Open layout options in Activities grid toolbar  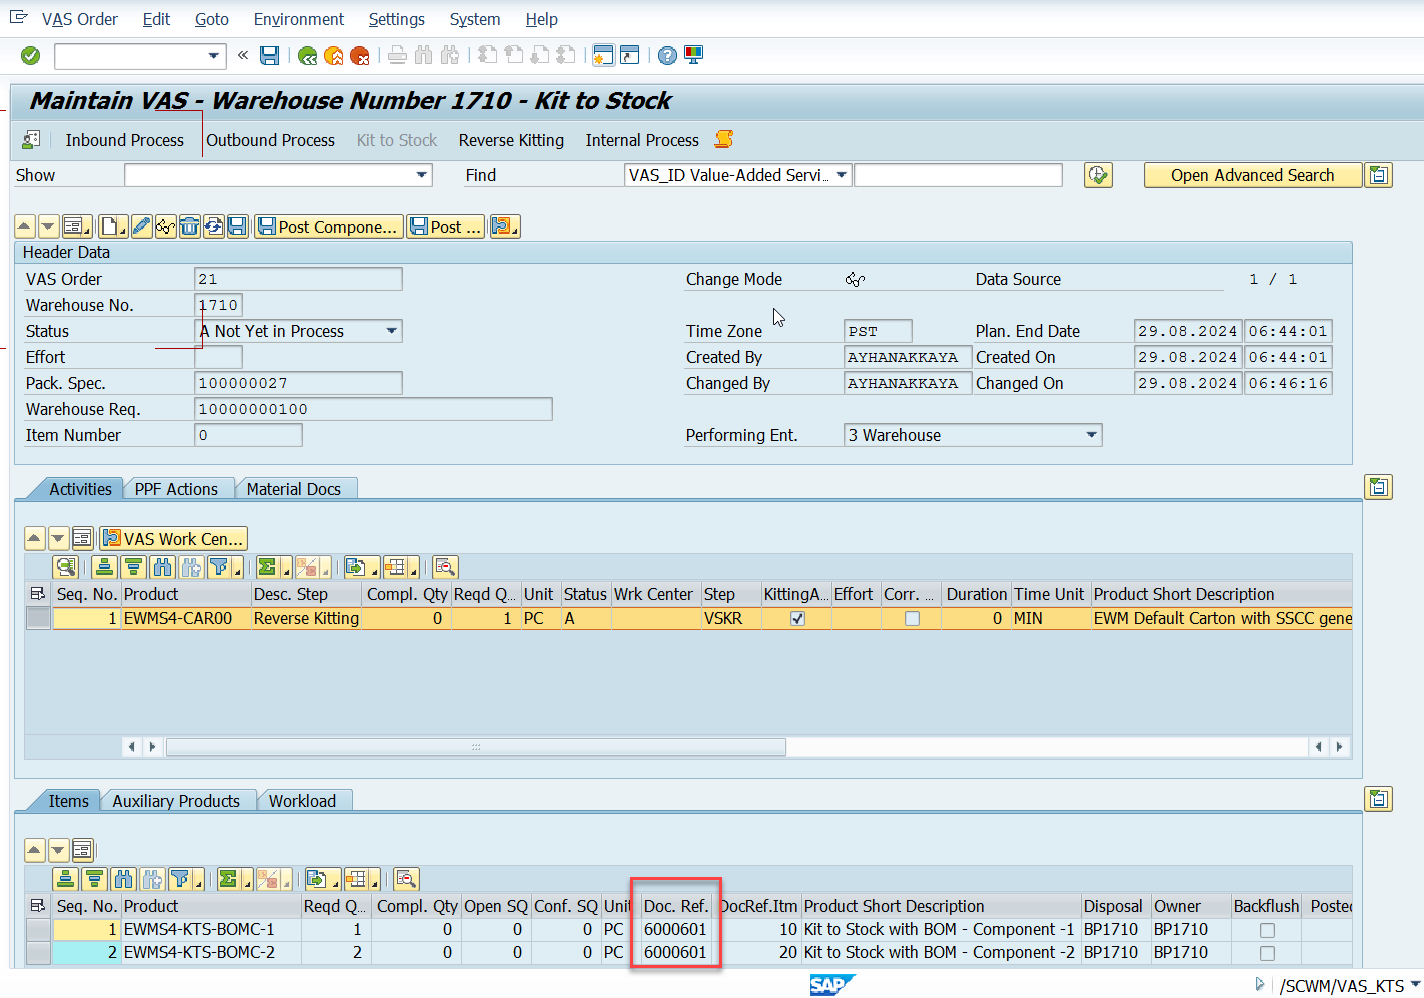pyautogui.click(x=401, y=567)
